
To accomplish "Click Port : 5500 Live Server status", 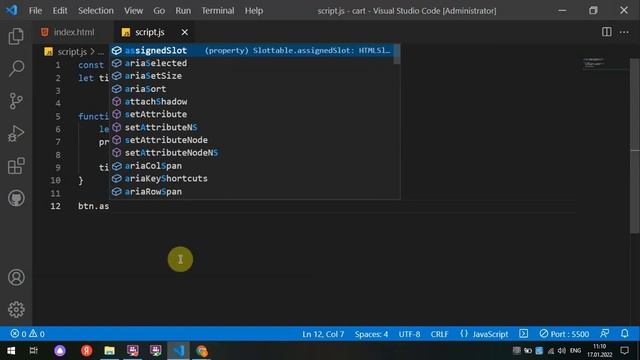I will point(564,334).
